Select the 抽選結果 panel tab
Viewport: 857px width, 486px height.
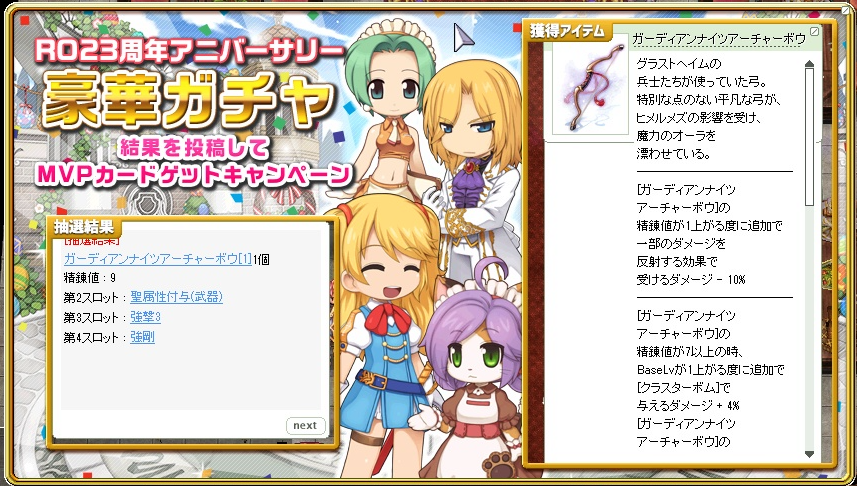coord(84,226)
